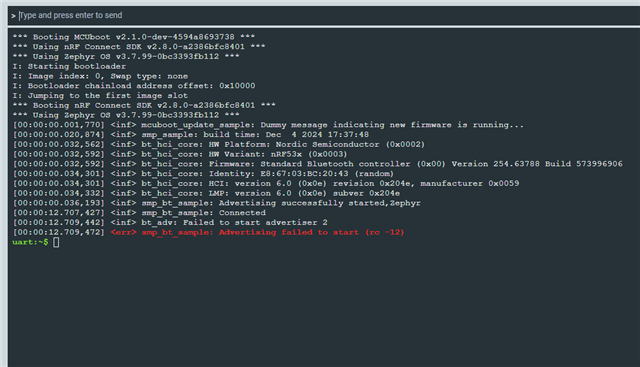Click the 'Booting MCUboot v2.1.0-dev' line

click(133, 37)
